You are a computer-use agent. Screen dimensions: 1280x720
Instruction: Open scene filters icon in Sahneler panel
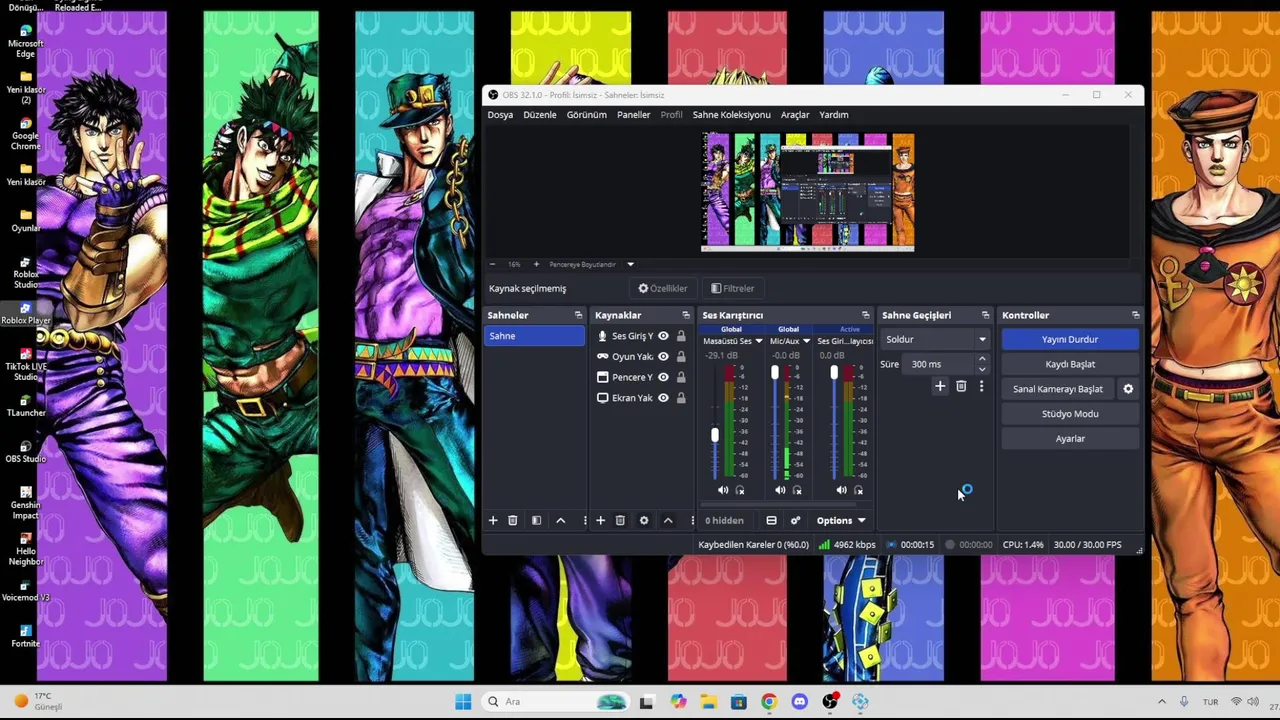point(536,520)
